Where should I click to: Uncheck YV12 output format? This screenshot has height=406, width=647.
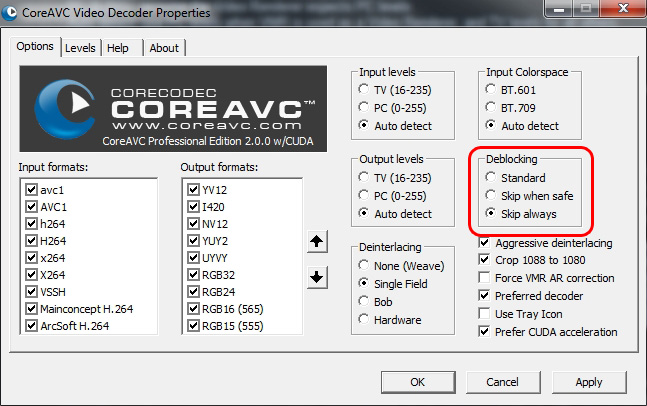pyautogui.click(x=194, y=190)
